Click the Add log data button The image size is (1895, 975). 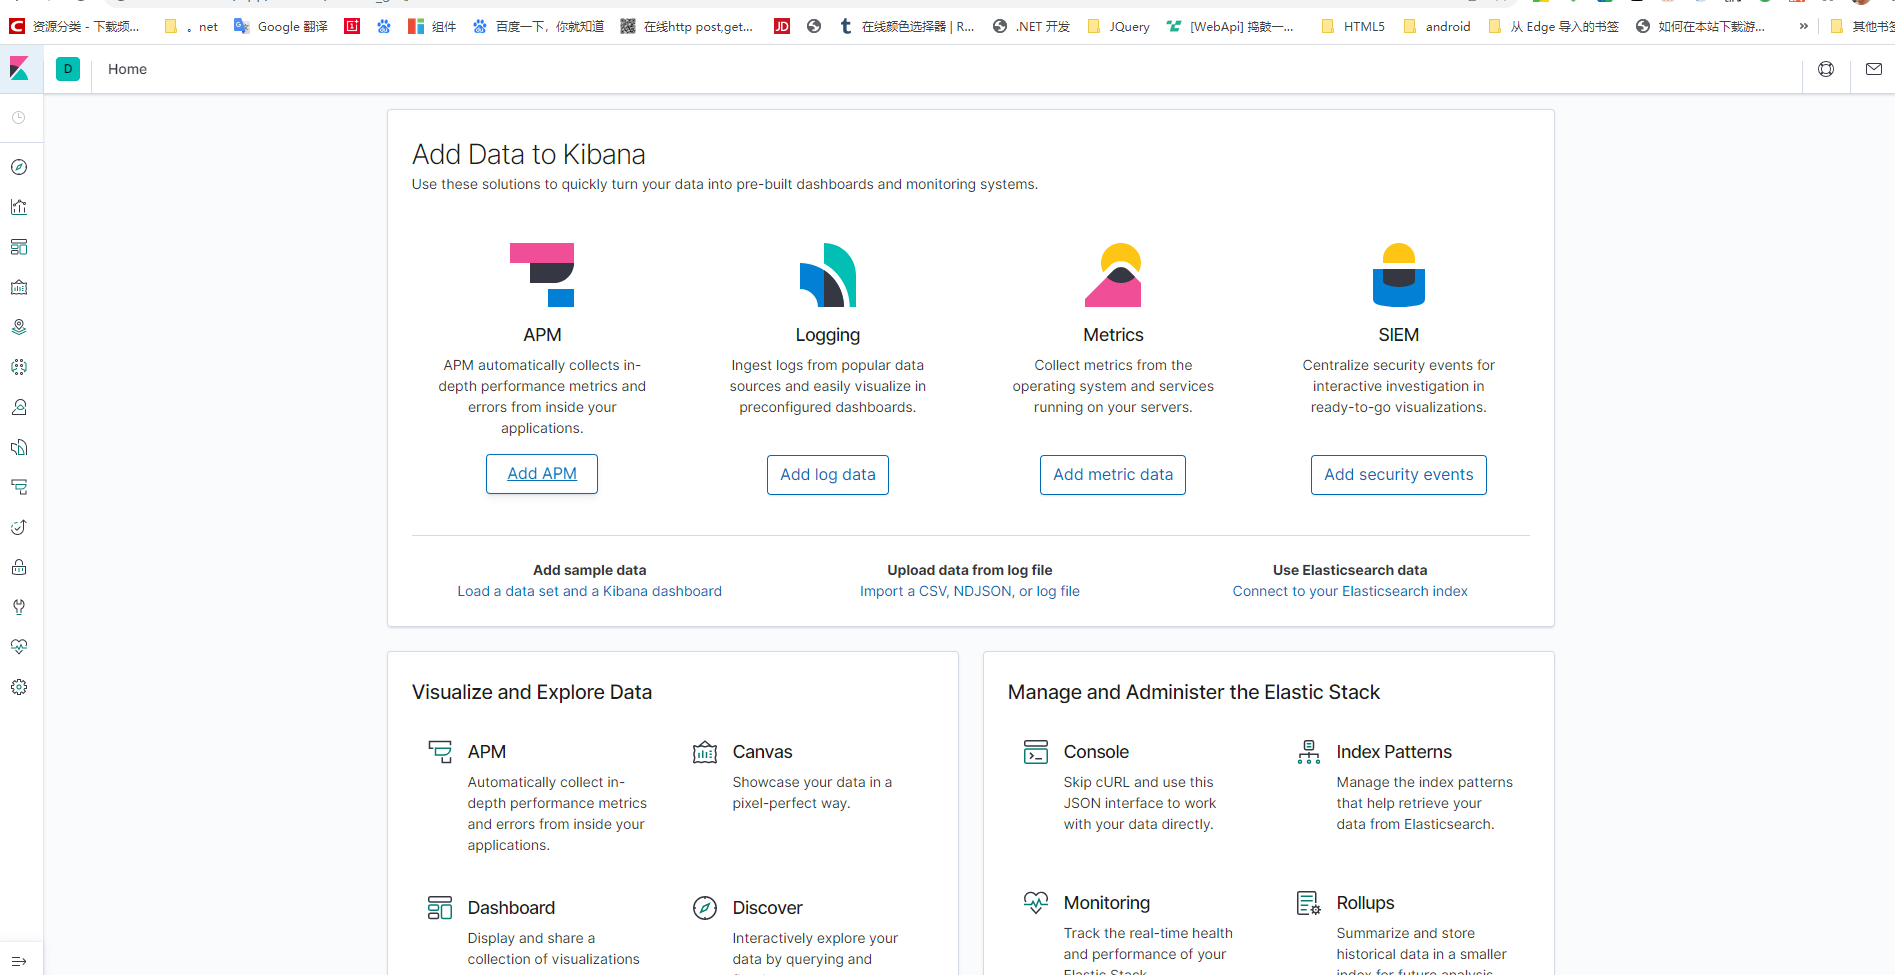coord(828,475)
